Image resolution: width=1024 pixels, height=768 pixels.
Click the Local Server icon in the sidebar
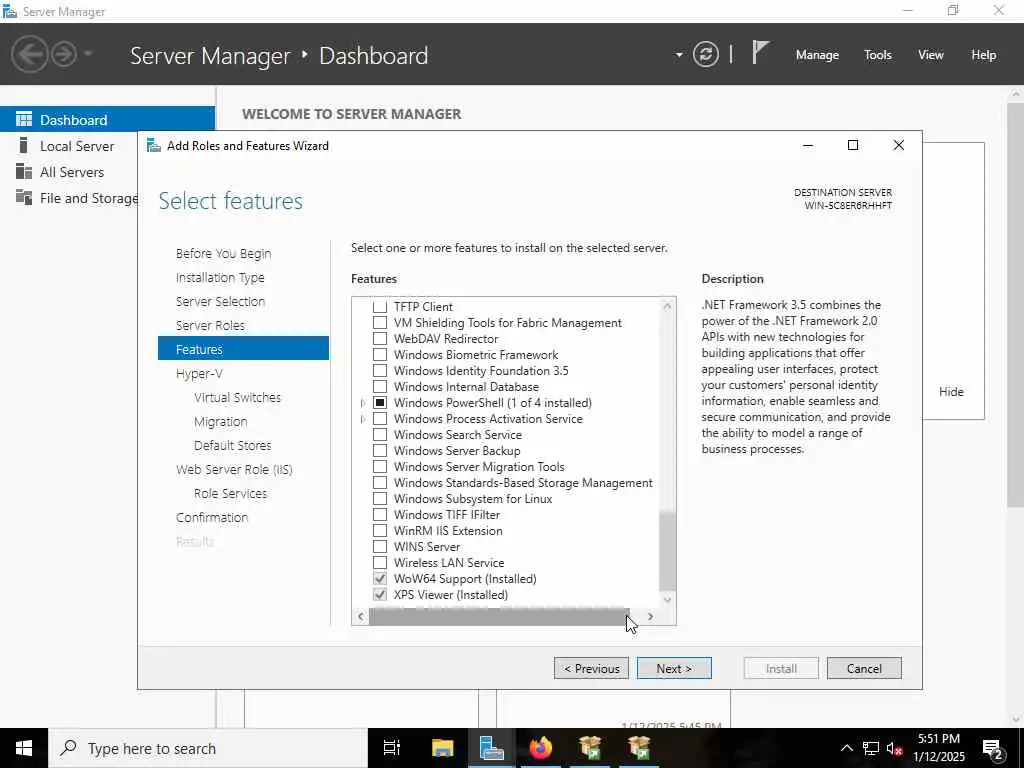point(24,146)
